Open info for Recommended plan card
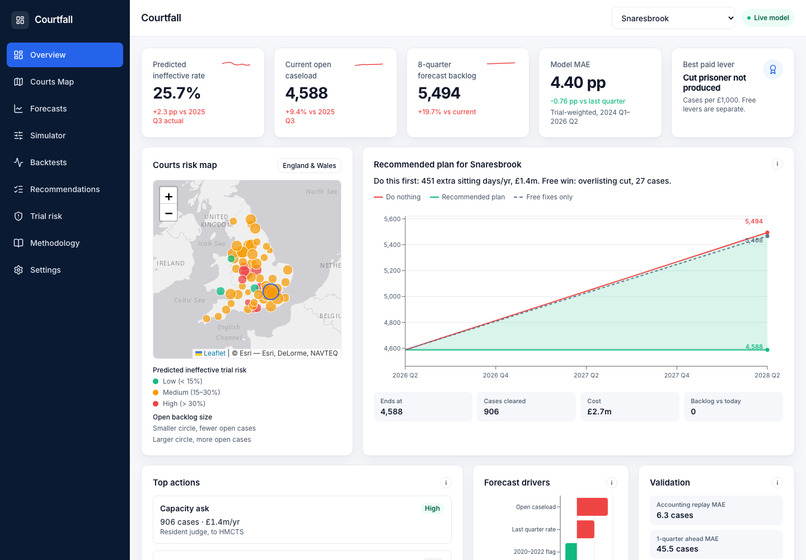 click(777, 164)
